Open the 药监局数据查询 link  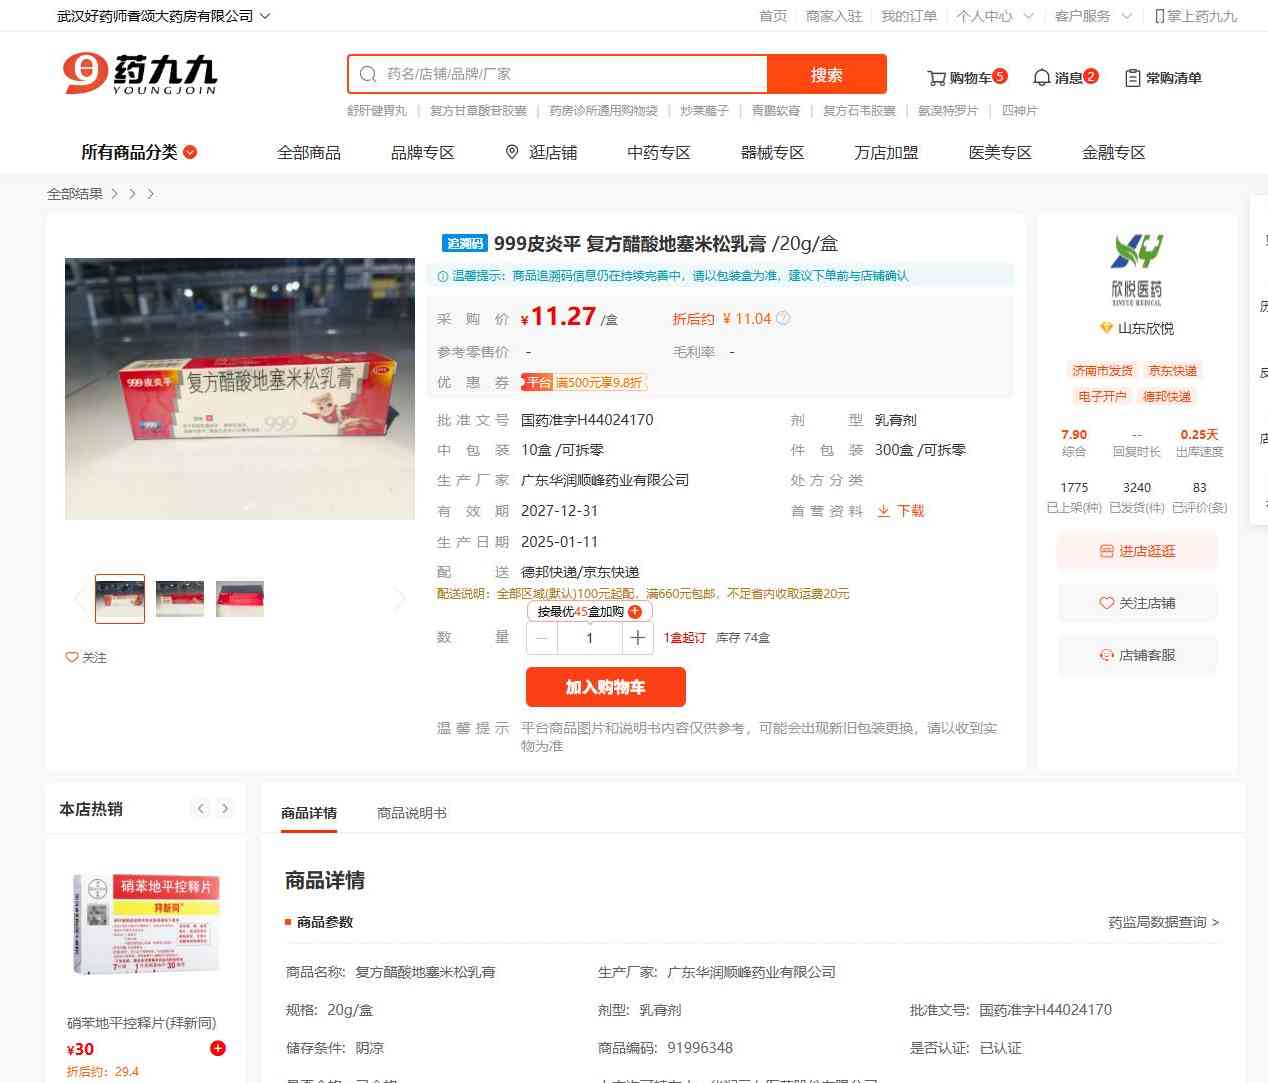pos(1164,922)
